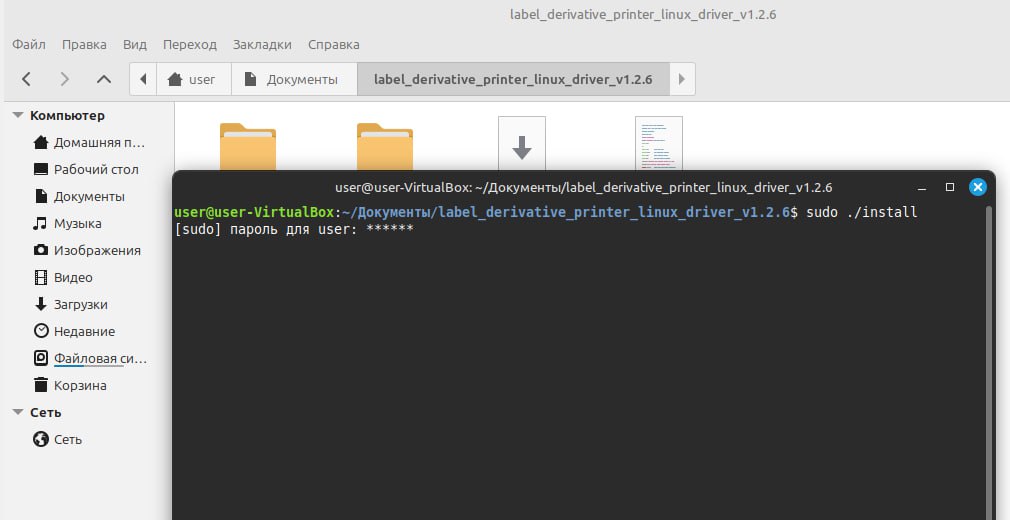Open Недавние recent files
The image size is (1010, 520).
pos(84,331)
